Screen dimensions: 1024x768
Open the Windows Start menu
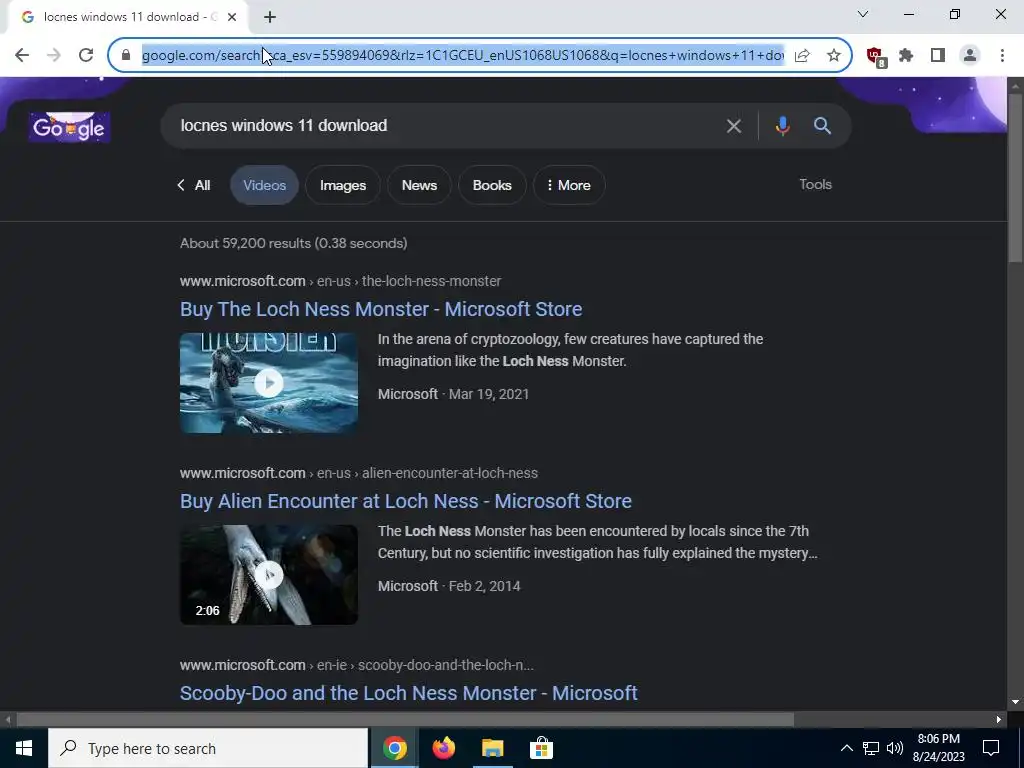pos(24,748)
